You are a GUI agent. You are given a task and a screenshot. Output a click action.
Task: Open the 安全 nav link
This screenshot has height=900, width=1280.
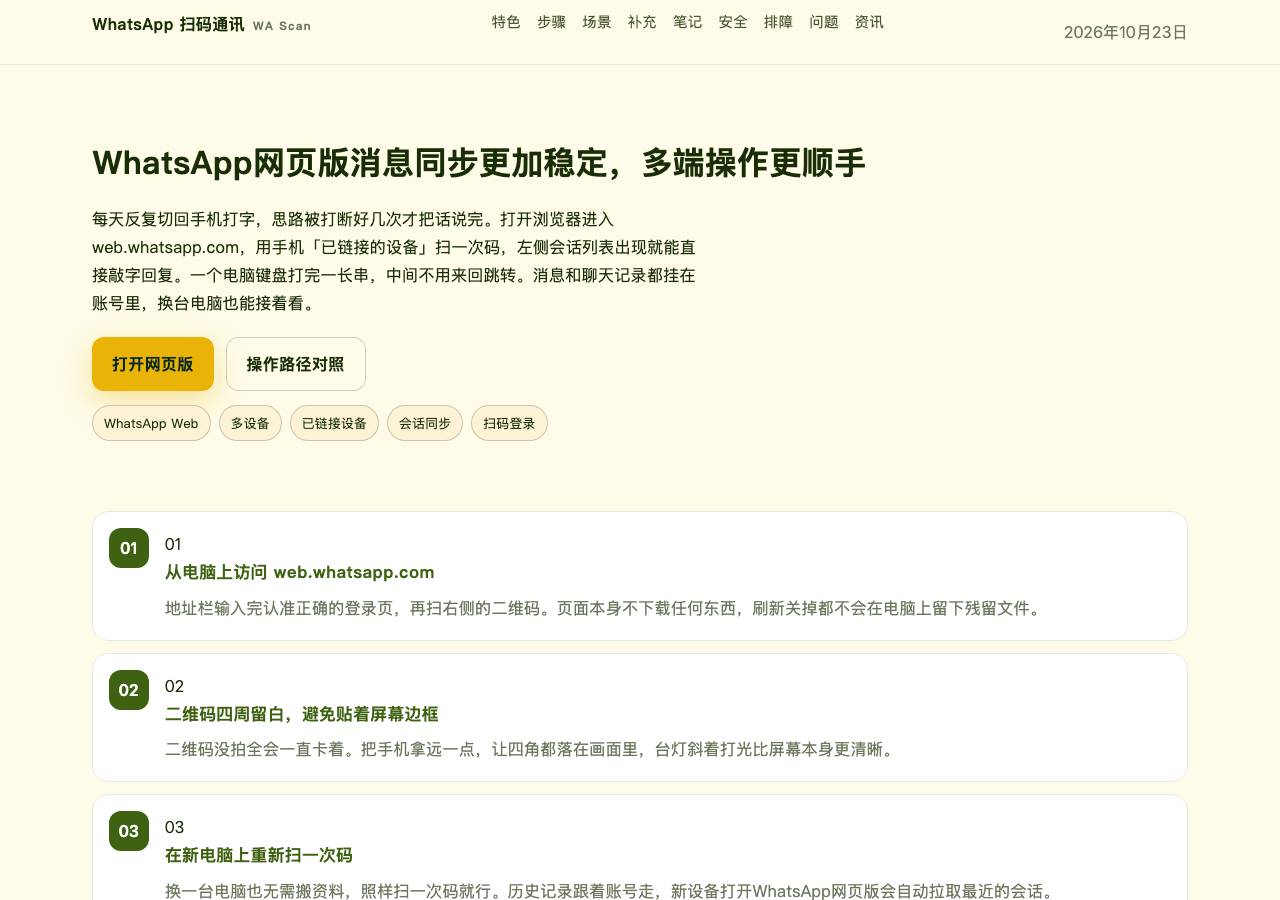point(733,22)
